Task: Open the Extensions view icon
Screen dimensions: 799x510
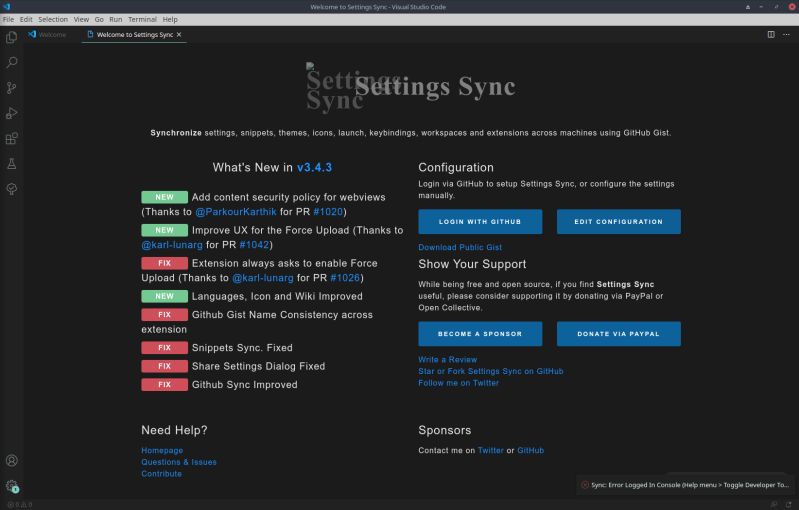Action: [x=12, y=138]
